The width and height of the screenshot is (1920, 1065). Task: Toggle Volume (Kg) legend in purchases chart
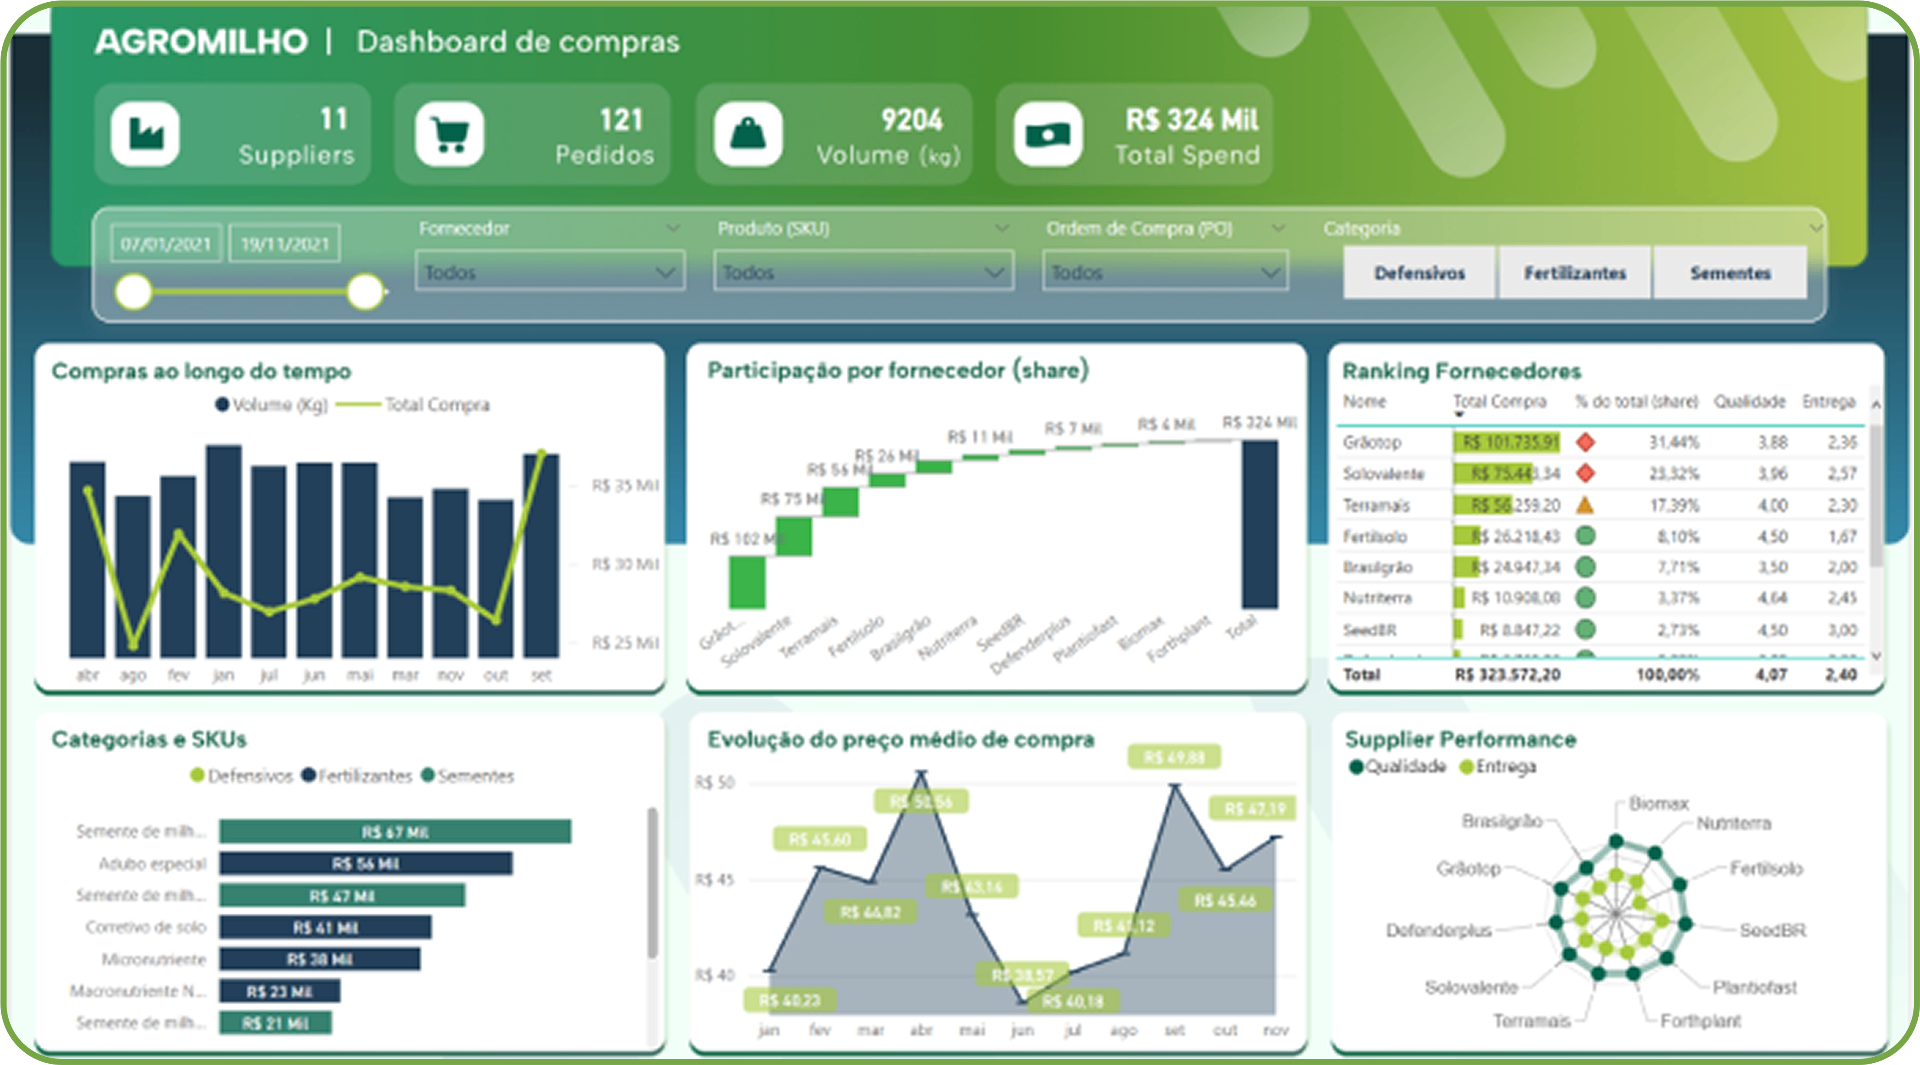(x=271, y=405)
